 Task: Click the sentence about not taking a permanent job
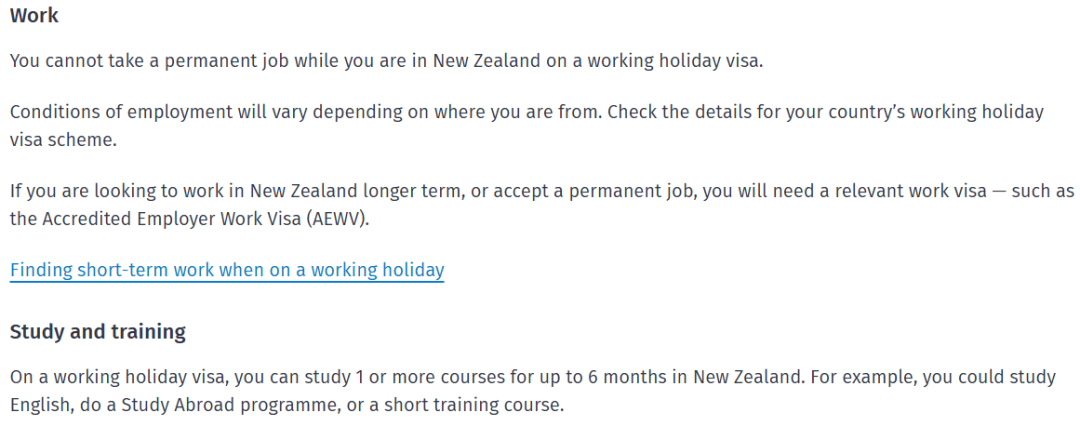(386, 61)
